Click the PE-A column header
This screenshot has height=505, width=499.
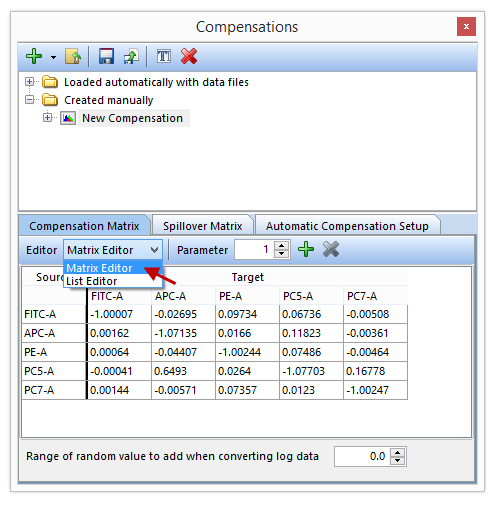(x=247, y=296)
